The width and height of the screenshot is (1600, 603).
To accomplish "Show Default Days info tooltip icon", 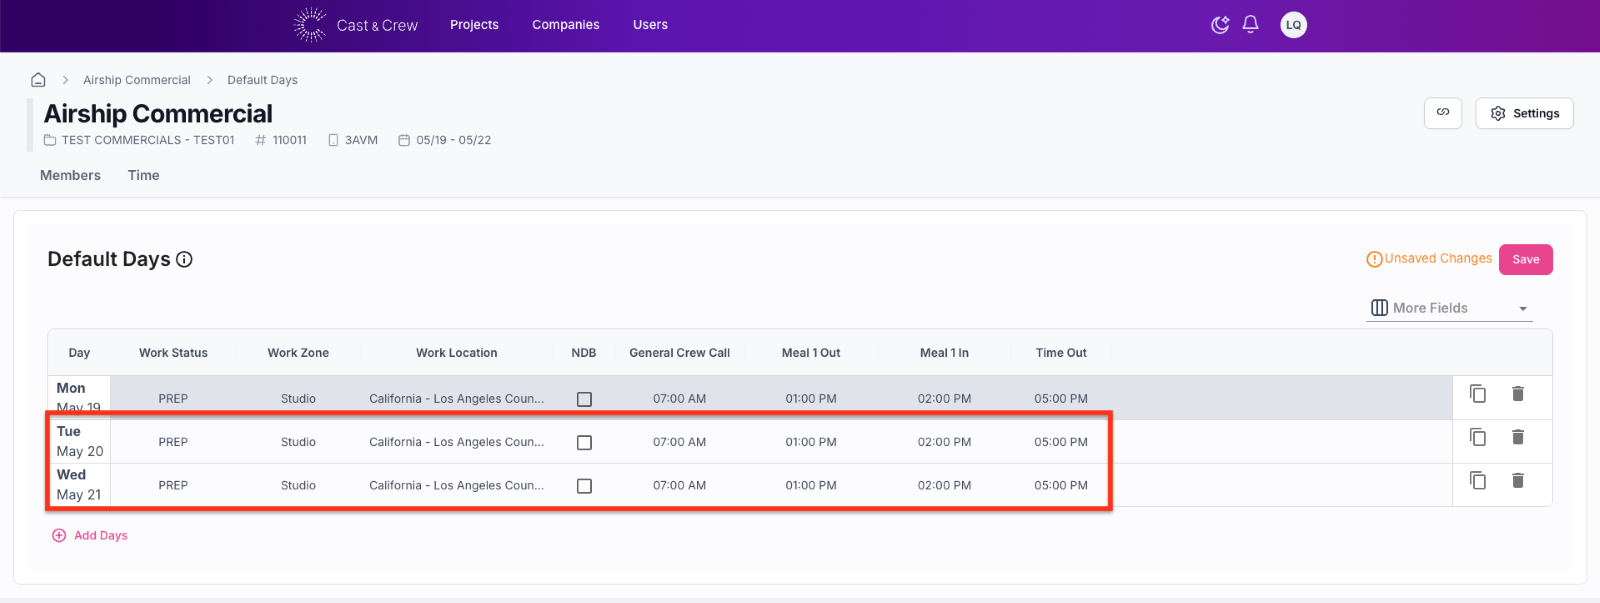I will click(x=184, y=259).
